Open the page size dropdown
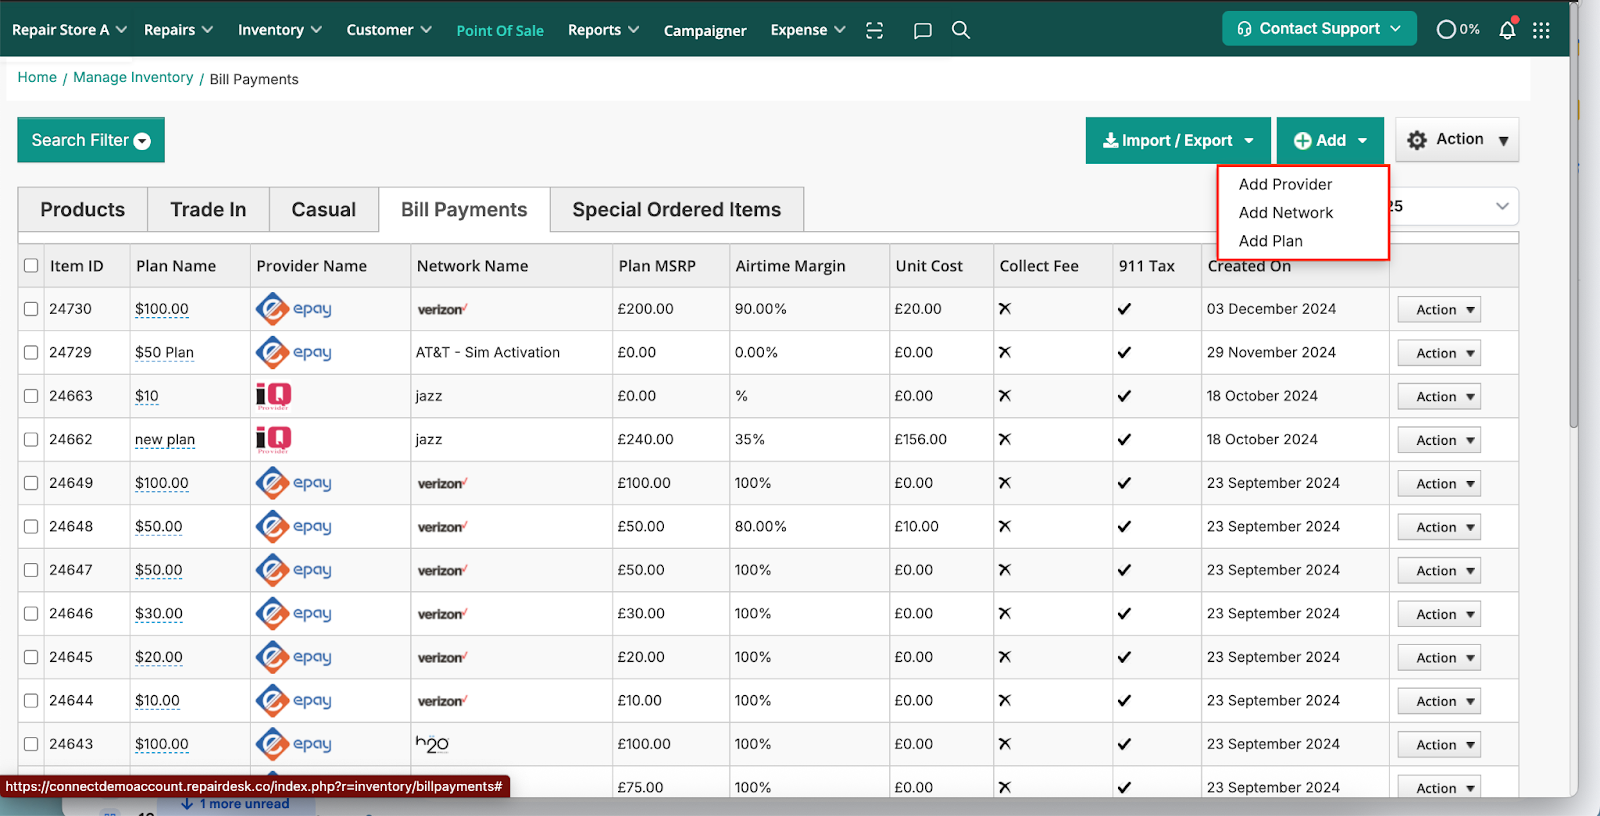Image resolution: width=1600 pixels, height=816 pixels. pos(1454,206)
